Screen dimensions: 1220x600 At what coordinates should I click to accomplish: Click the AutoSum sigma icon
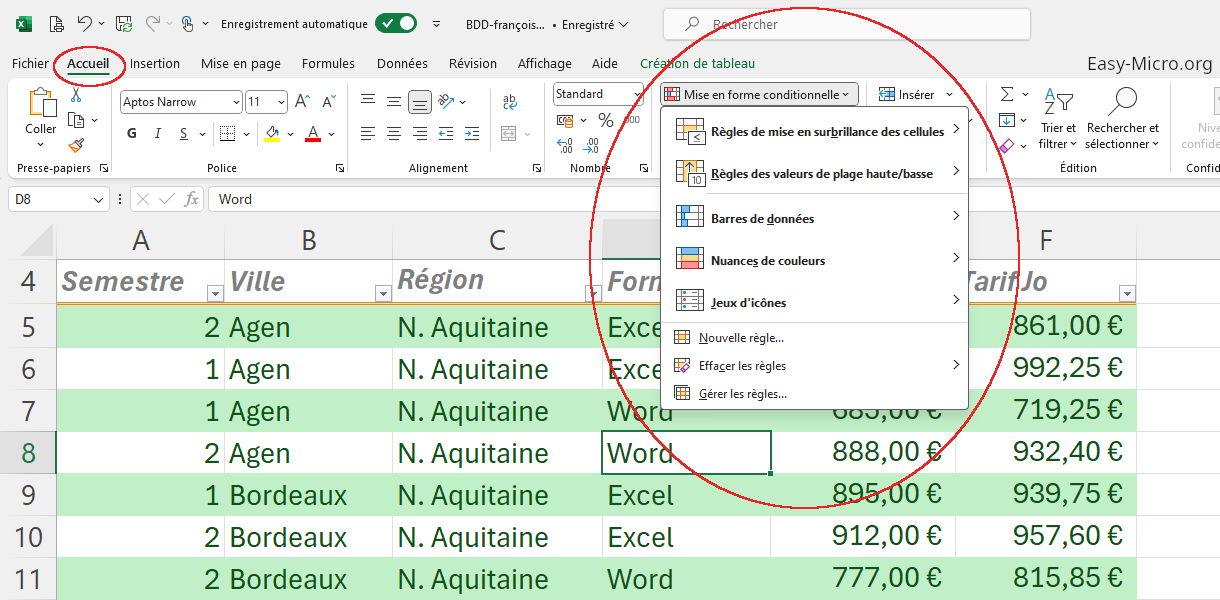click(x=1007, y=95)
